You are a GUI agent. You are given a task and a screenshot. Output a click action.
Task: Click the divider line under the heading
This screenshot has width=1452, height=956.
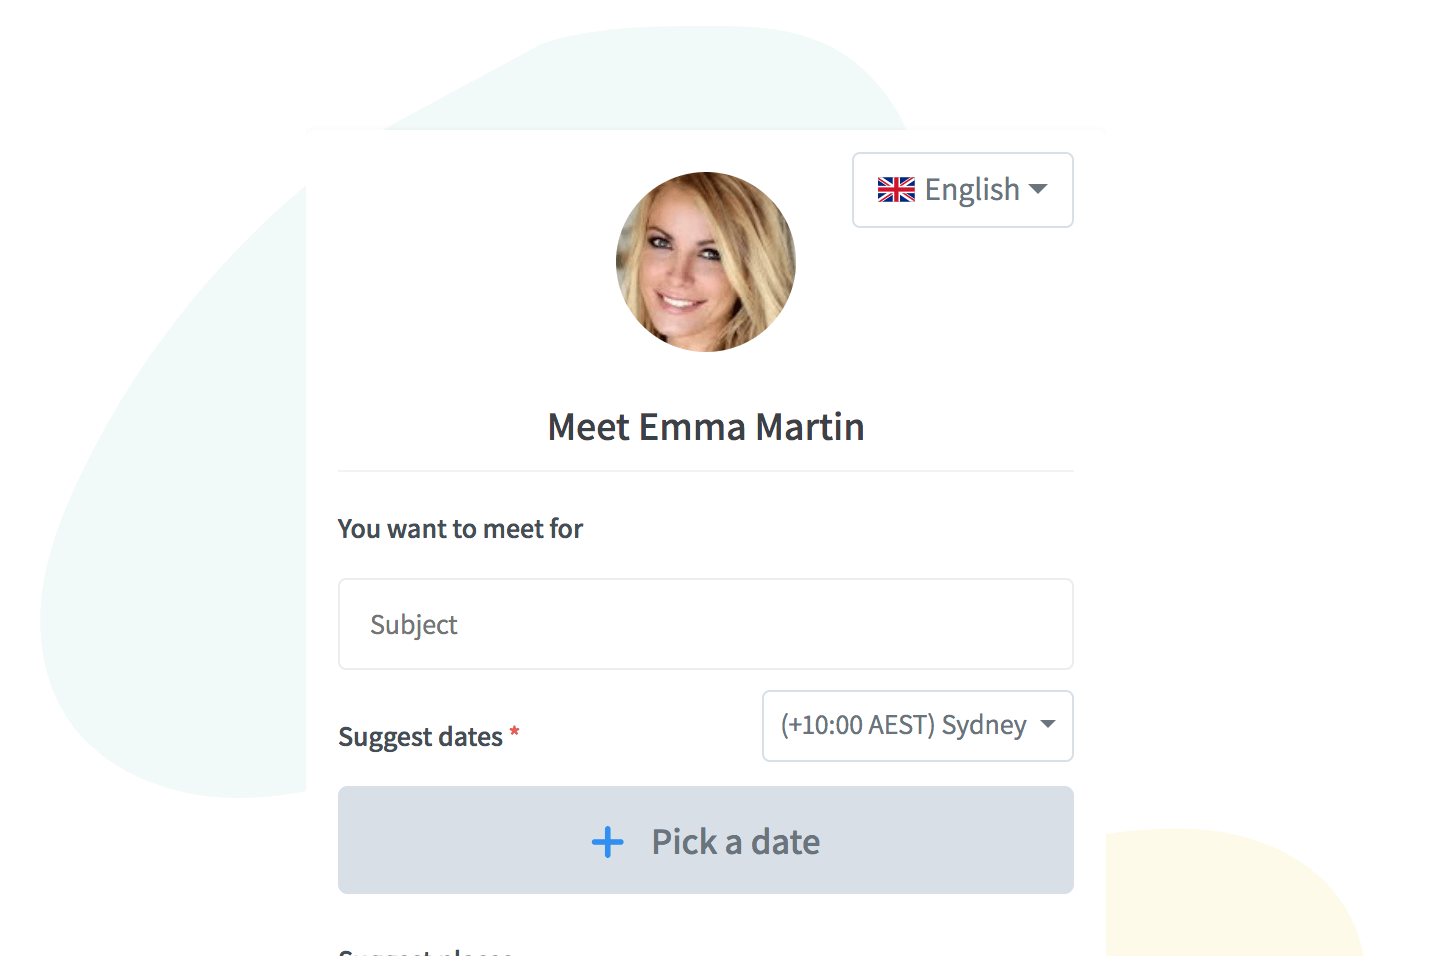pos(705,471)
